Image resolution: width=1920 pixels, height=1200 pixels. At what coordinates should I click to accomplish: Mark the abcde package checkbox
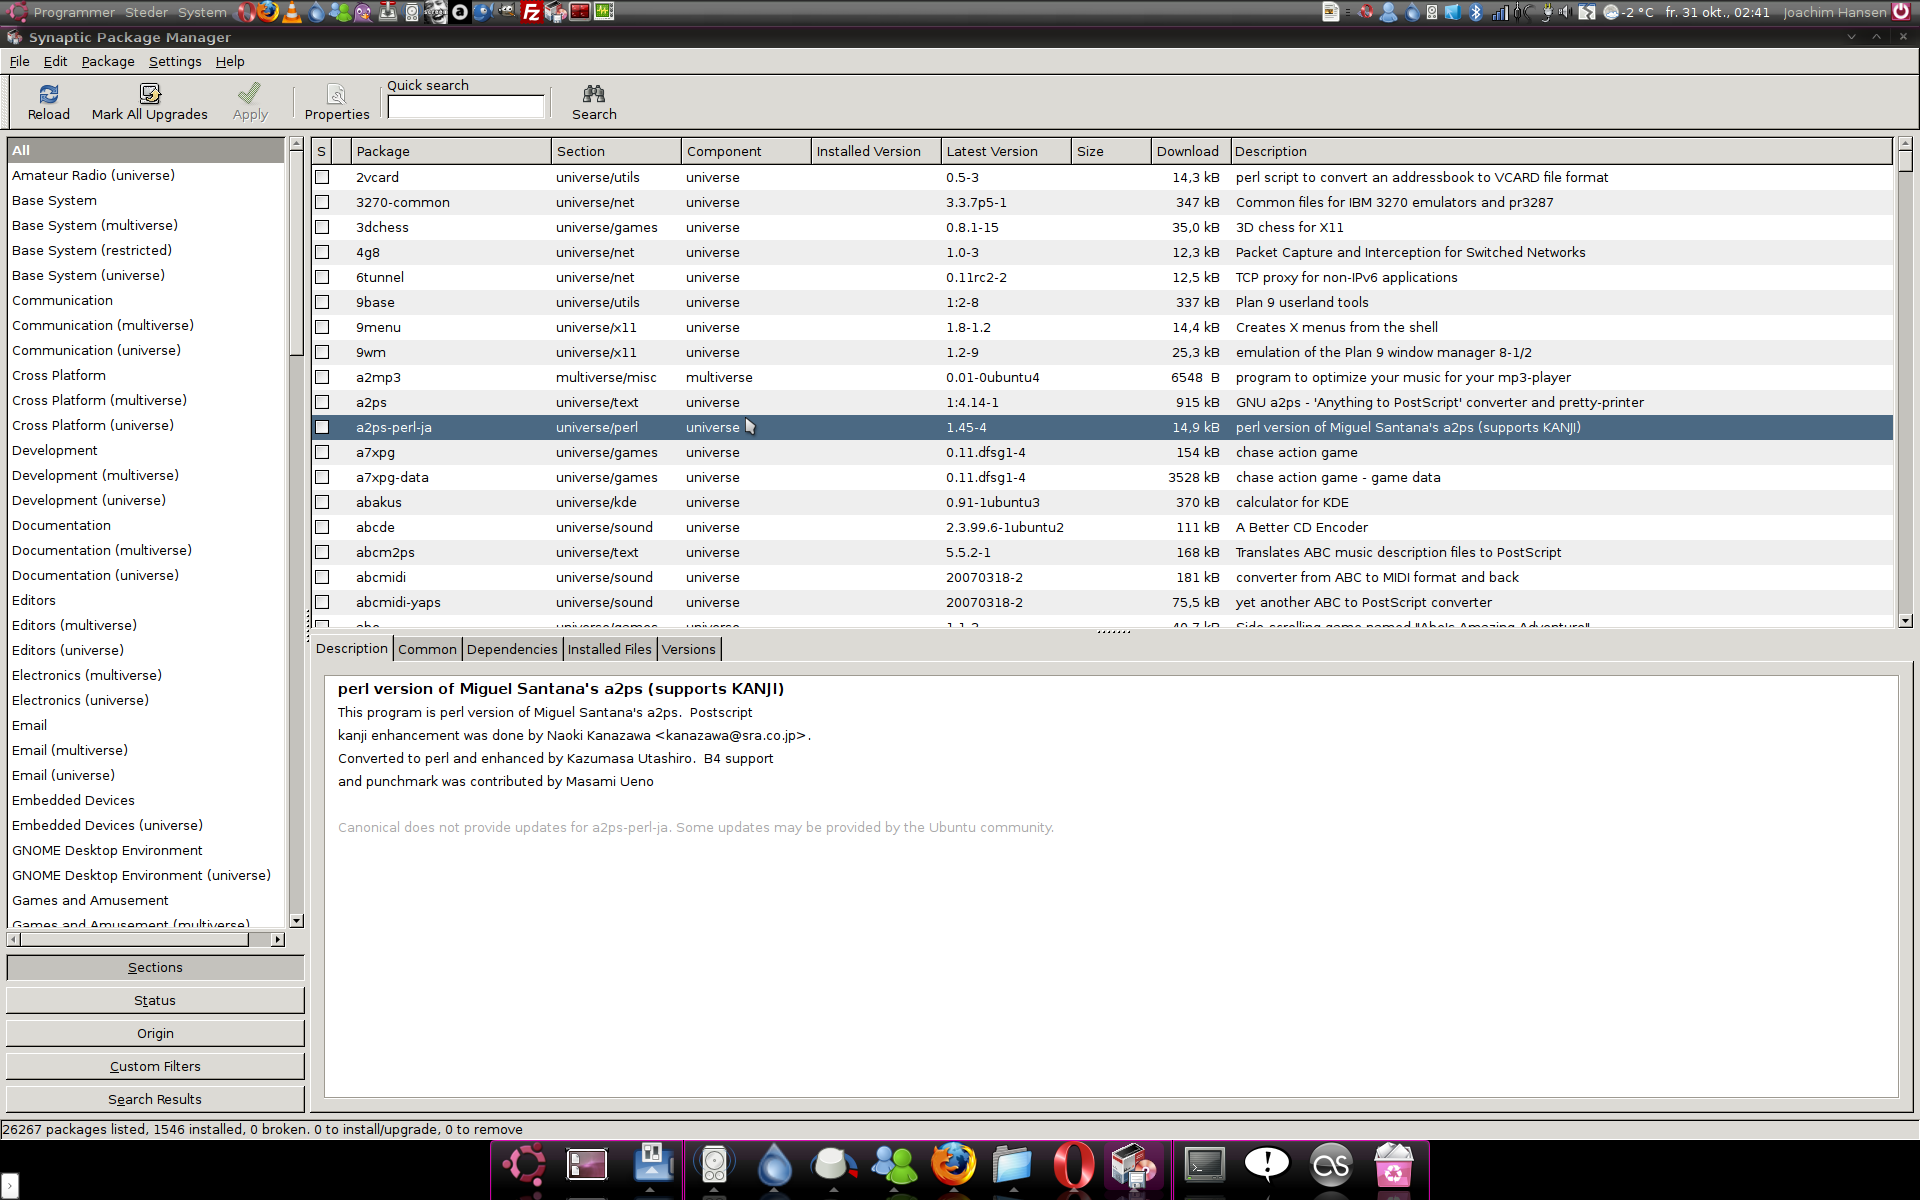(x=322, y=527)
